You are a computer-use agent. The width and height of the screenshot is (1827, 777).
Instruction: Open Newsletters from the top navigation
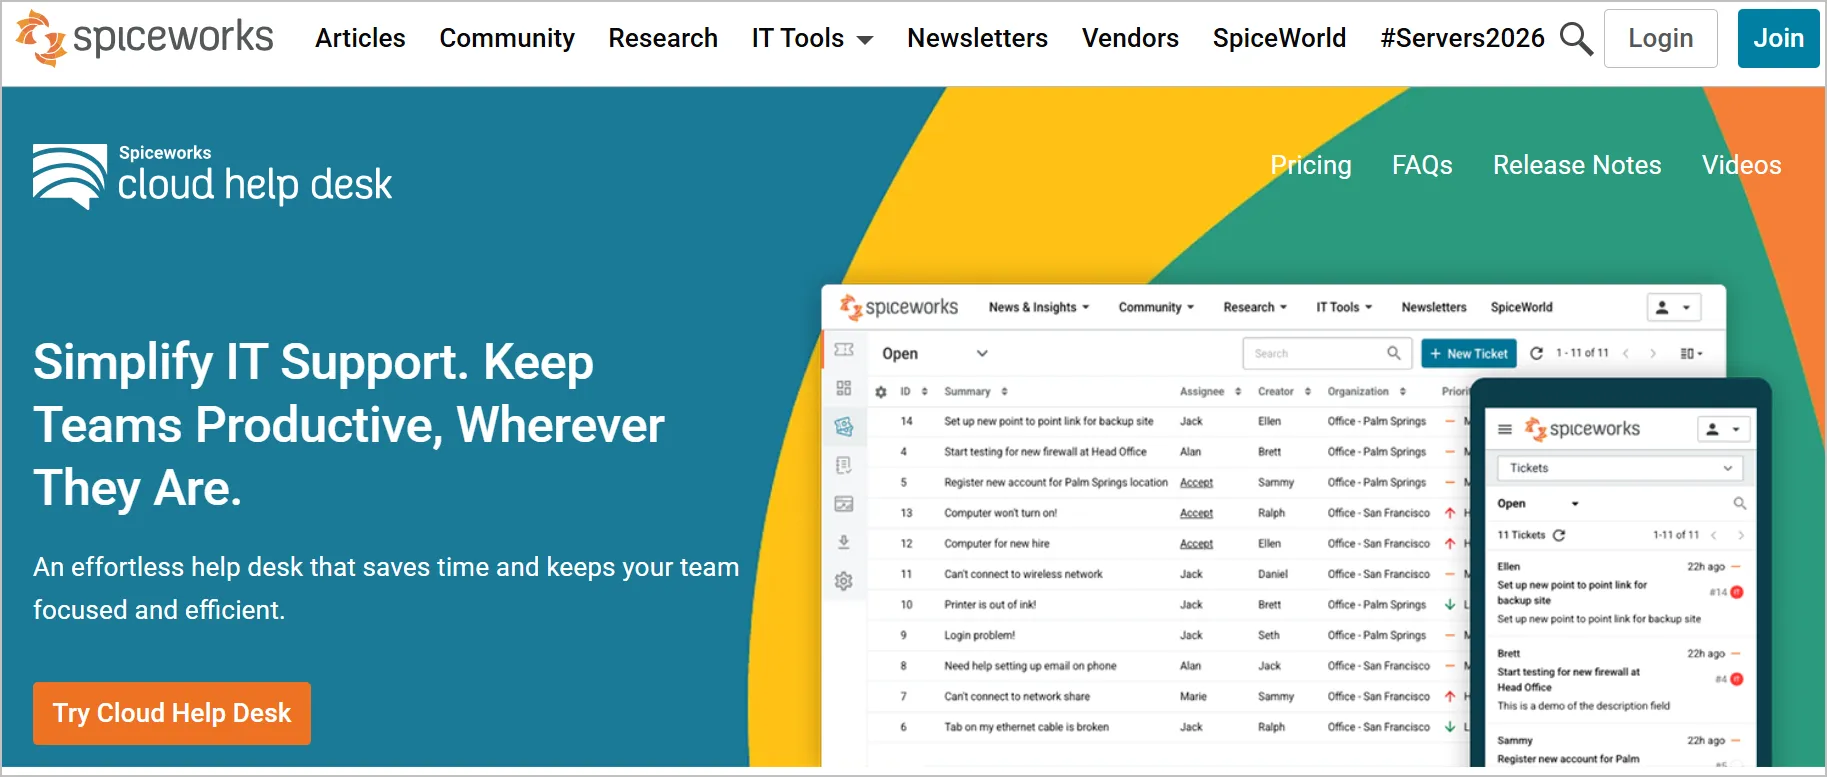pyautogui.click(x=977, y=38)
